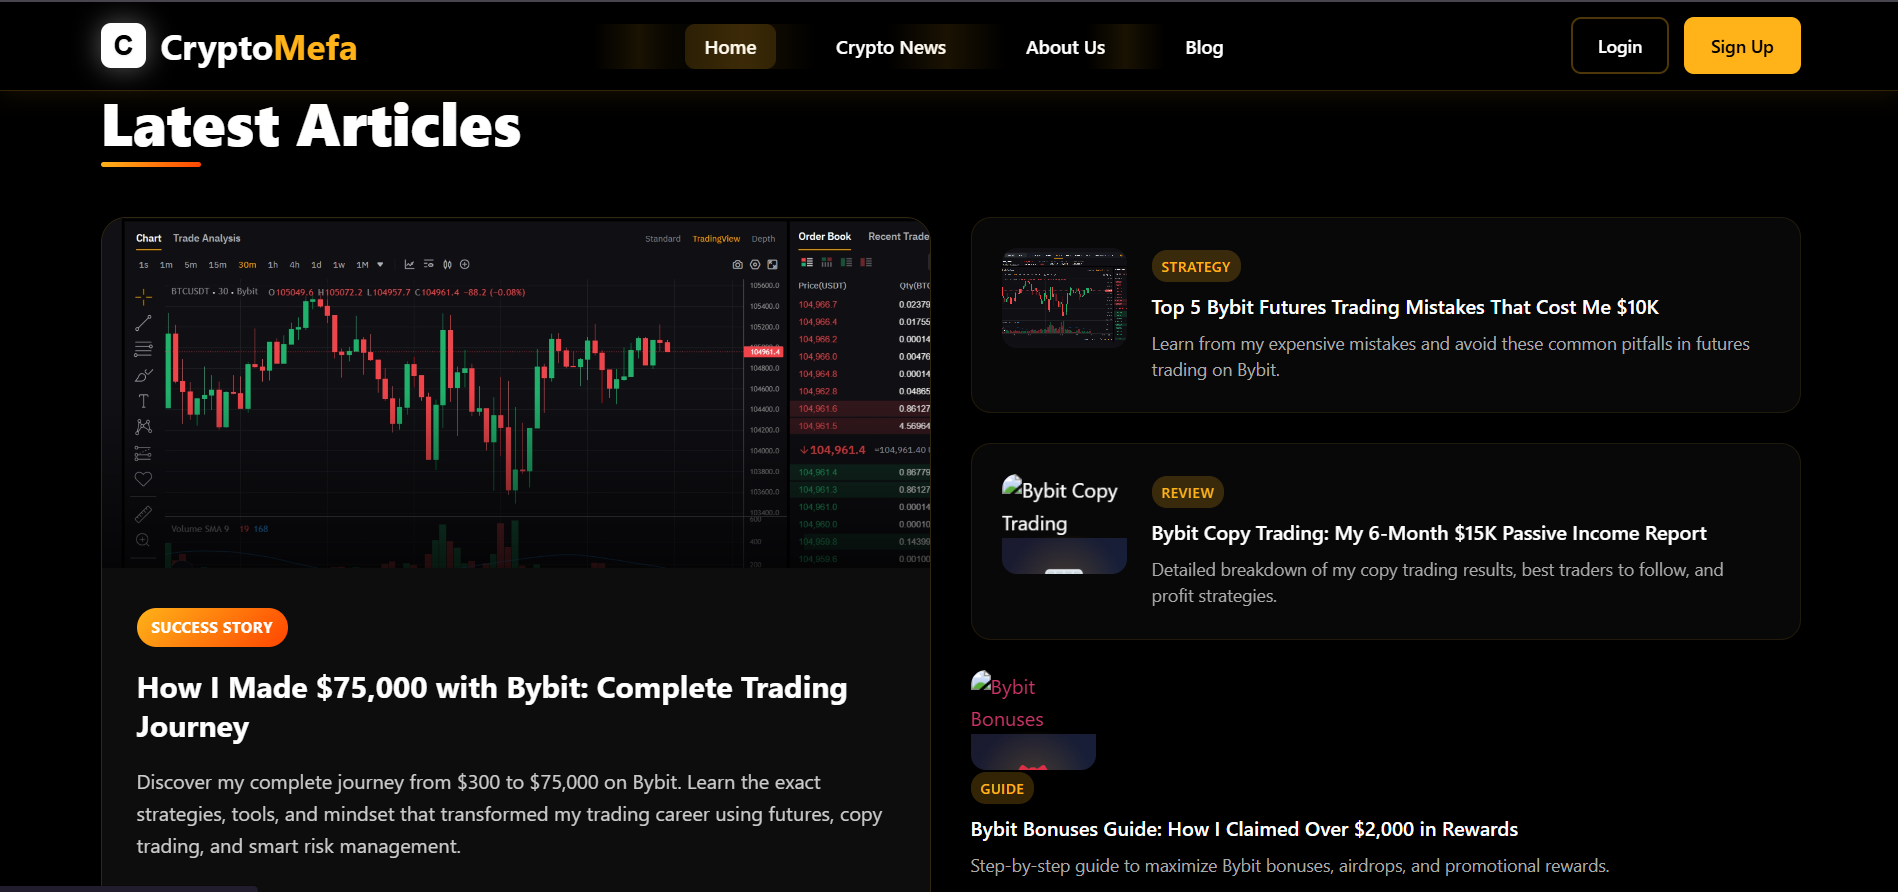Open the Blog nav item
Screen dimensions: 1898x892
click(1204, 47)
